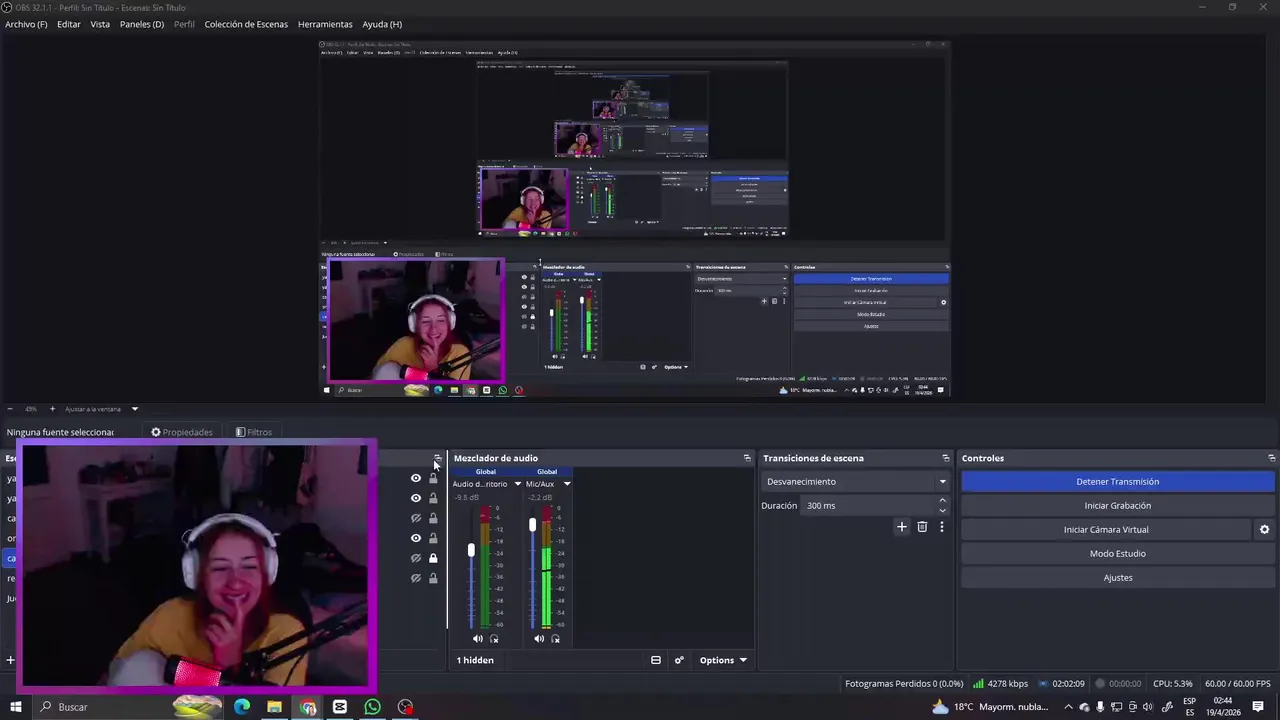This screenshot has width=1280, height=720.
Task: Open Paneles (D) menu
Action: [142, 24]
